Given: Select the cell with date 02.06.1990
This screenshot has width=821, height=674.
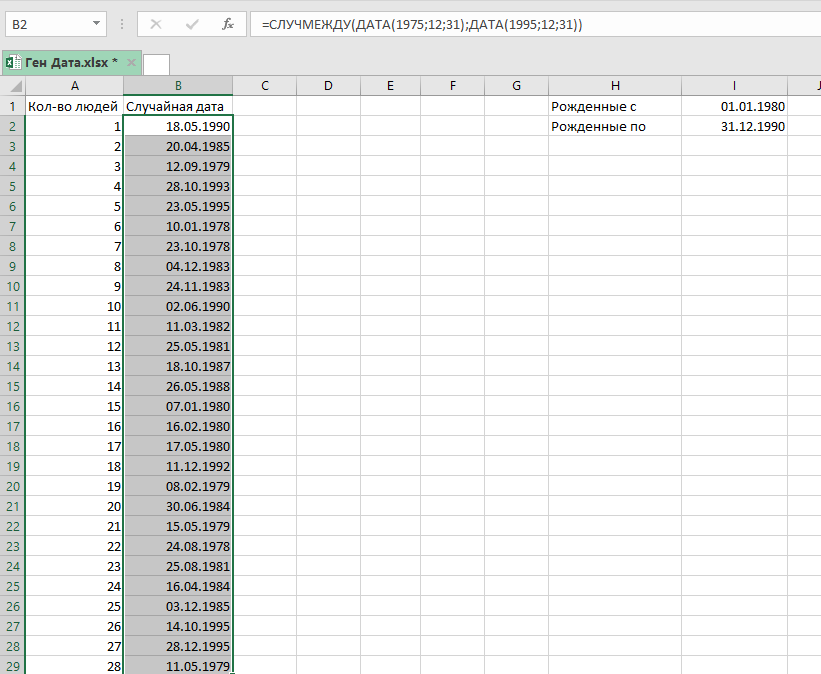Looking at the screenshot, I should pos(178,306).
